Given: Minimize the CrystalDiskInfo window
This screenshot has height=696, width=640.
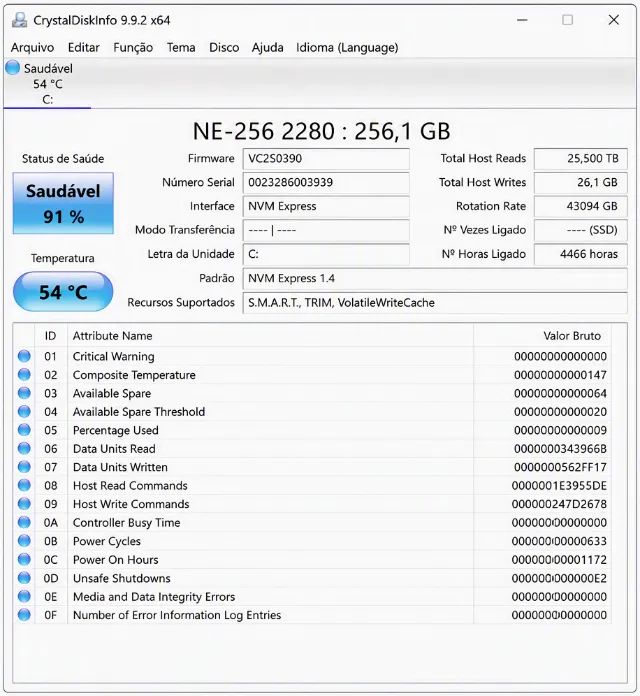Looking at the screenshot, I should click(522, 20).
